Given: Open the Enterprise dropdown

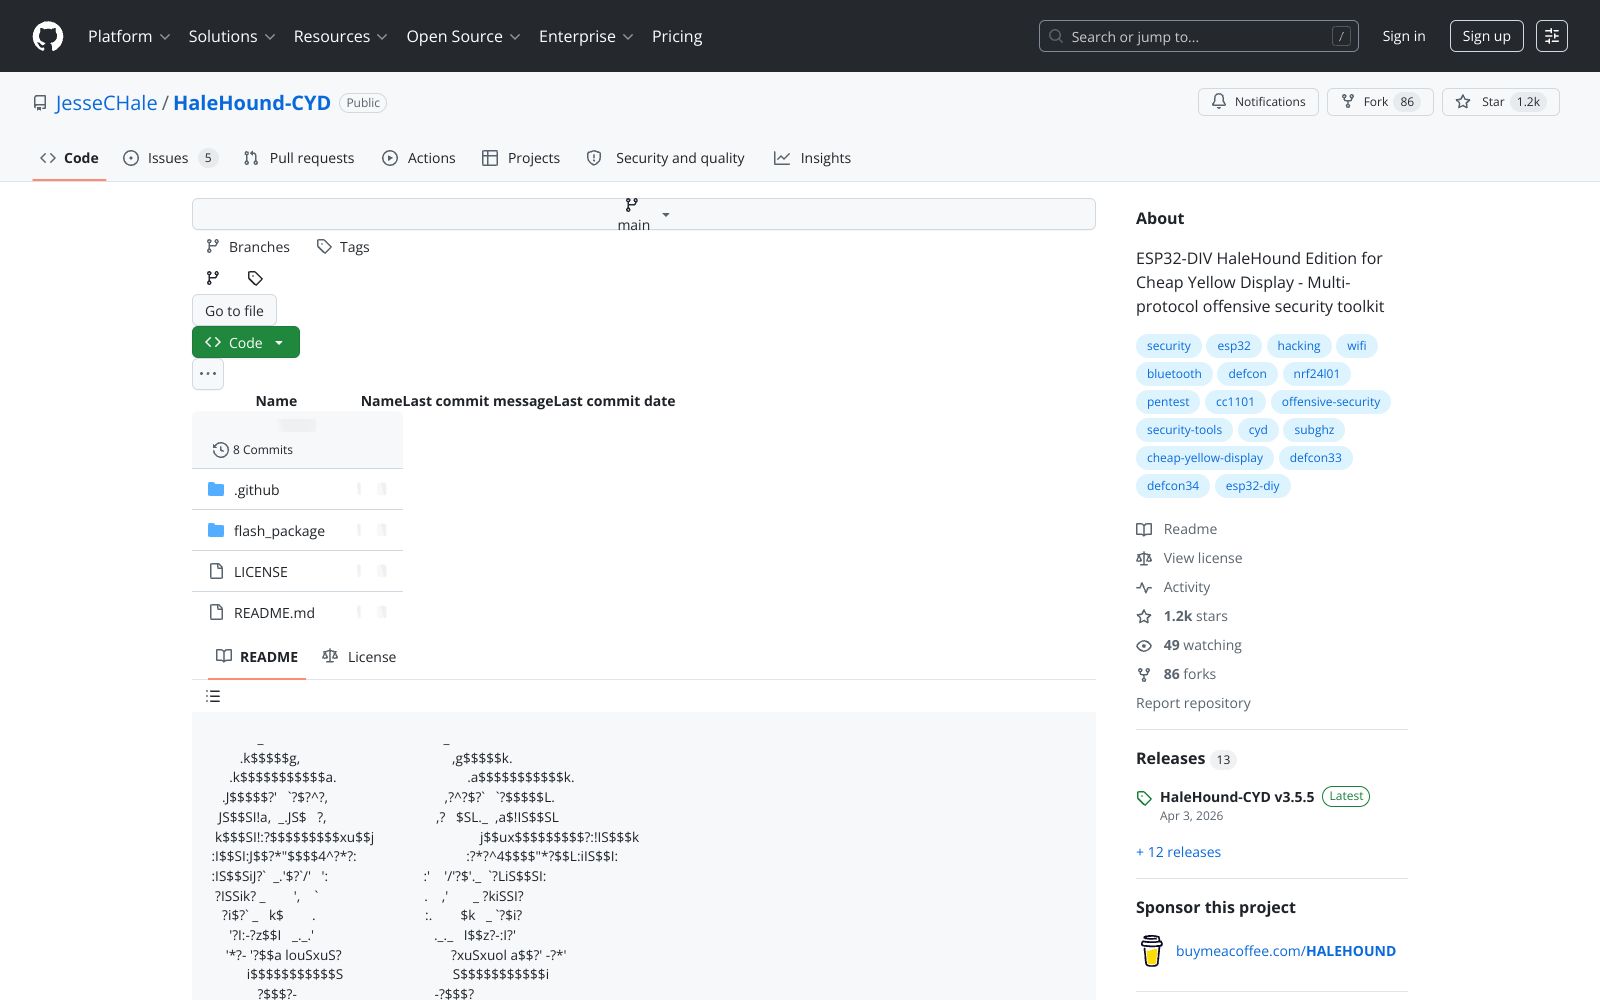Looking at the screenshot, I should [586, 36].
